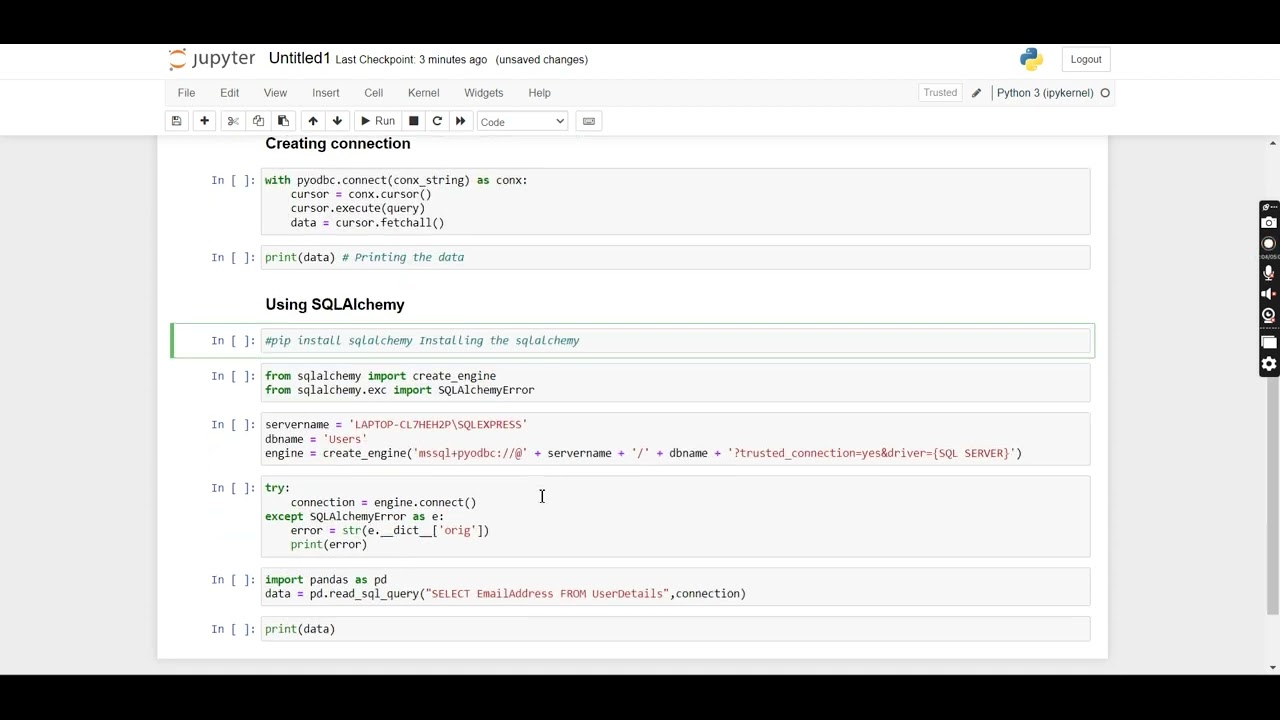Insert a new cell below

[204, 121]
